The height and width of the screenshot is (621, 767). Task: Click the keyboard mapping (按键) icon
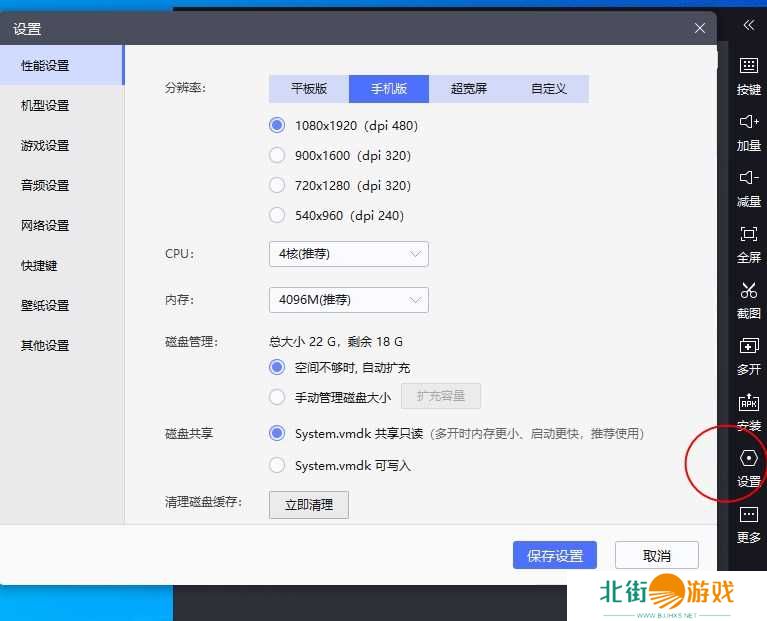(748, 66)
